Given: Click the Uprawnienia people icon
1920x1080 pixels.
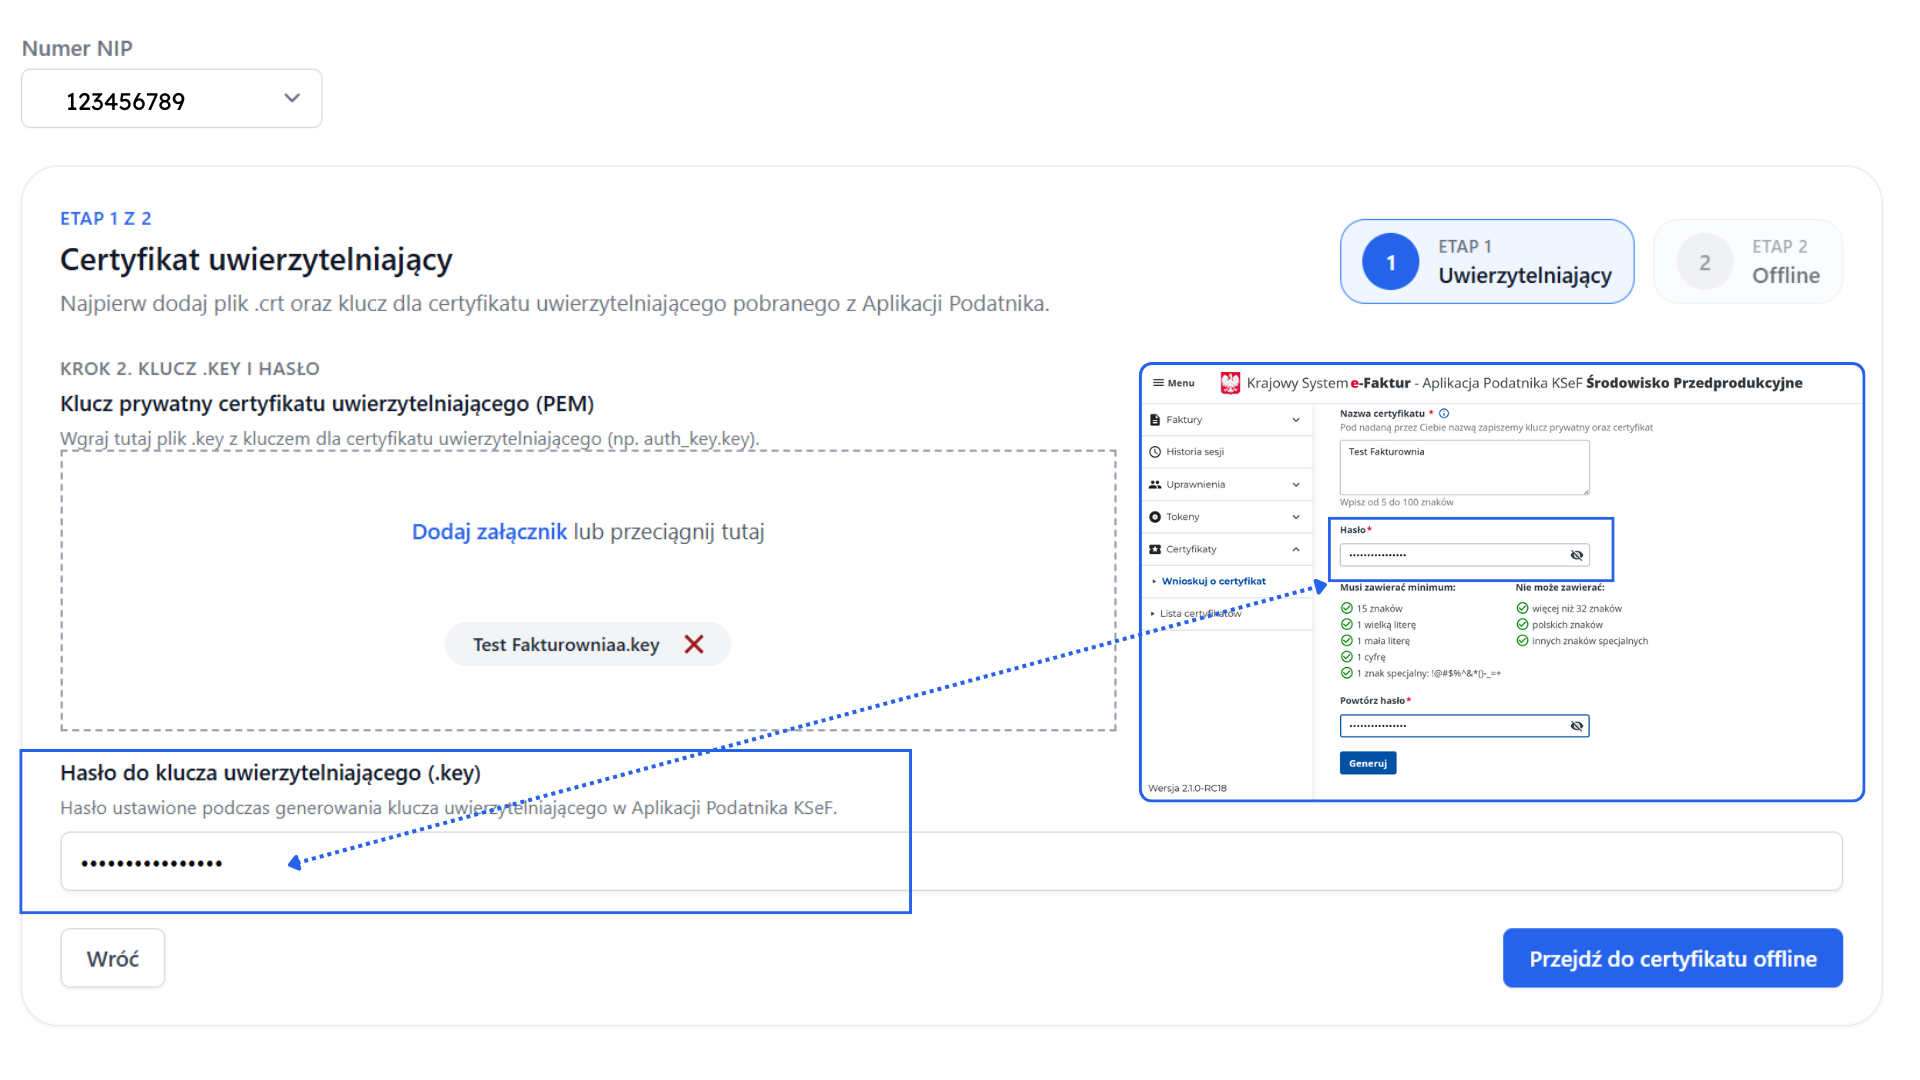Looking at the screenshot, I should [1155, 485].
